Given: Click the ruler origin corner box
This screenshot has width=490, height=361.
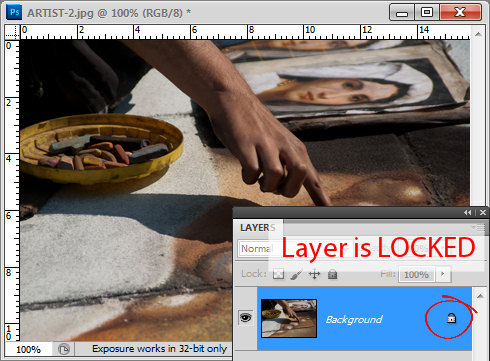Looking at the screenshot, I should [12, 32].
